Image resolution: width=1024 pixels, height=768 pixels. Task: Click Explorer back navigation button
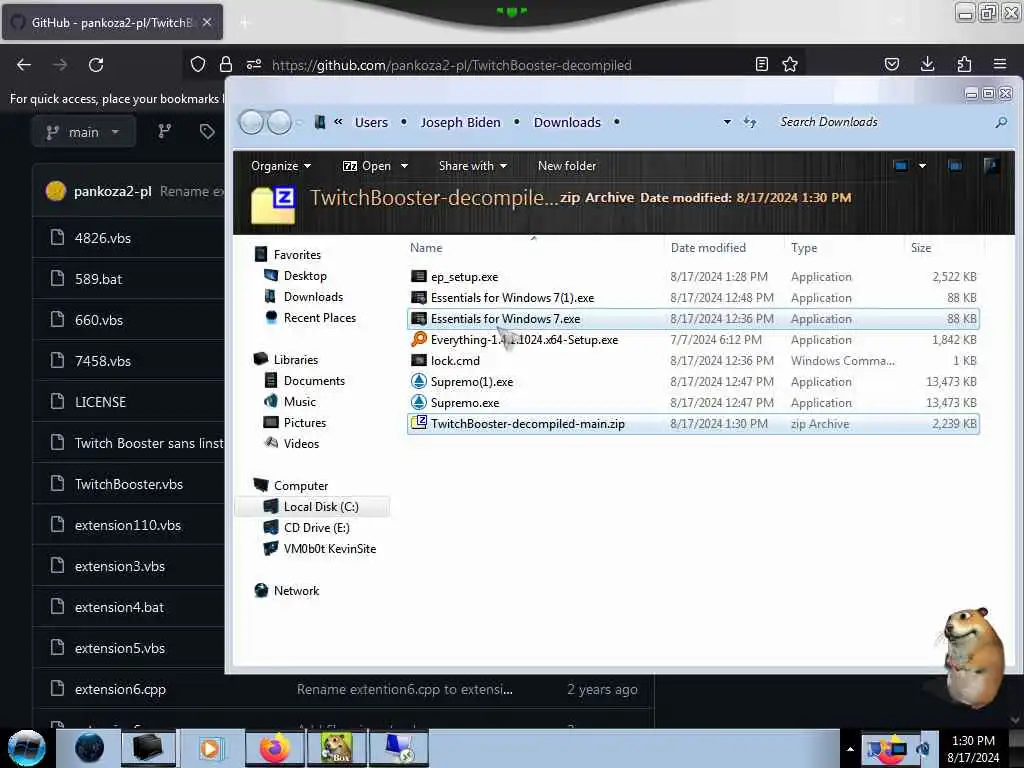point(251,122)
